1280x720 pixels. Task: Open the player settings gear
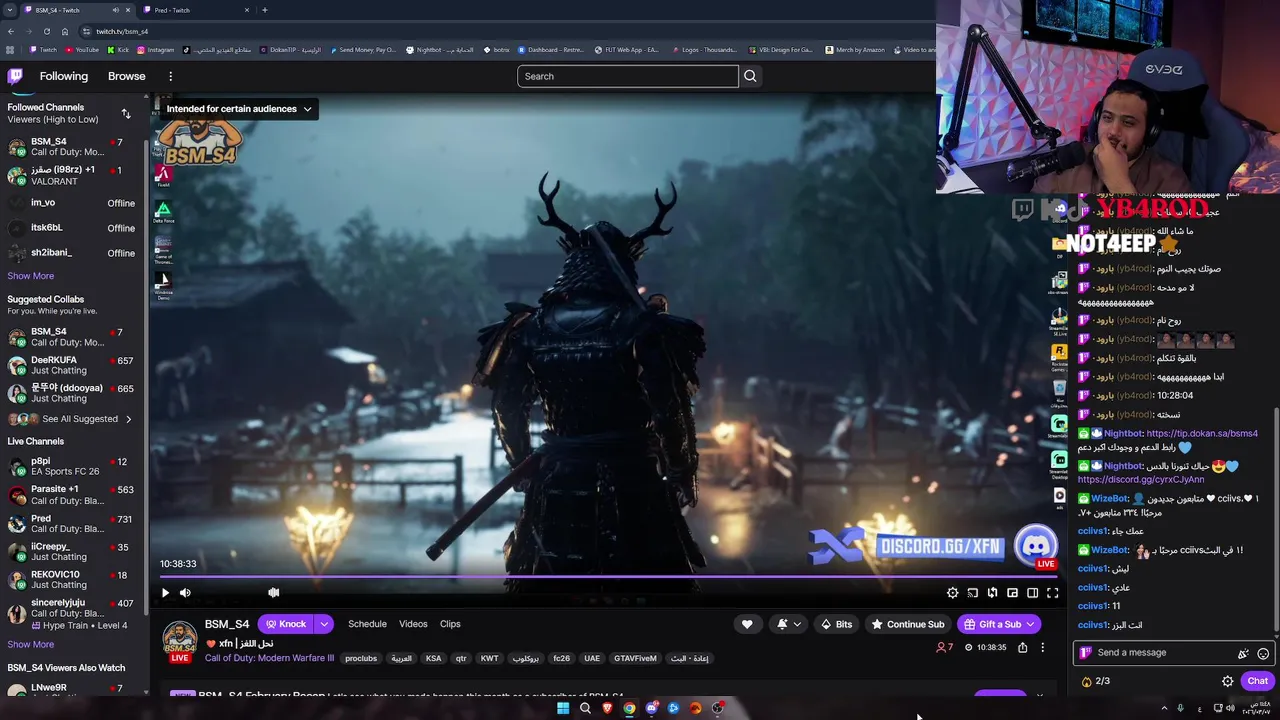[952, 593]
